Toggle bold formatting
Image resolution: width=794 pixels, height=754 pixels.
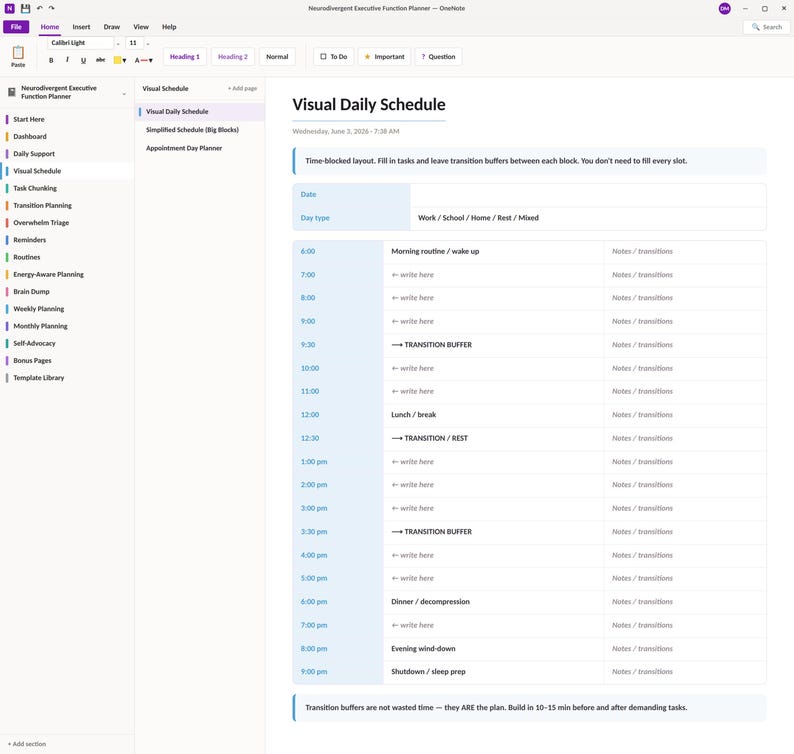(51, 60)
